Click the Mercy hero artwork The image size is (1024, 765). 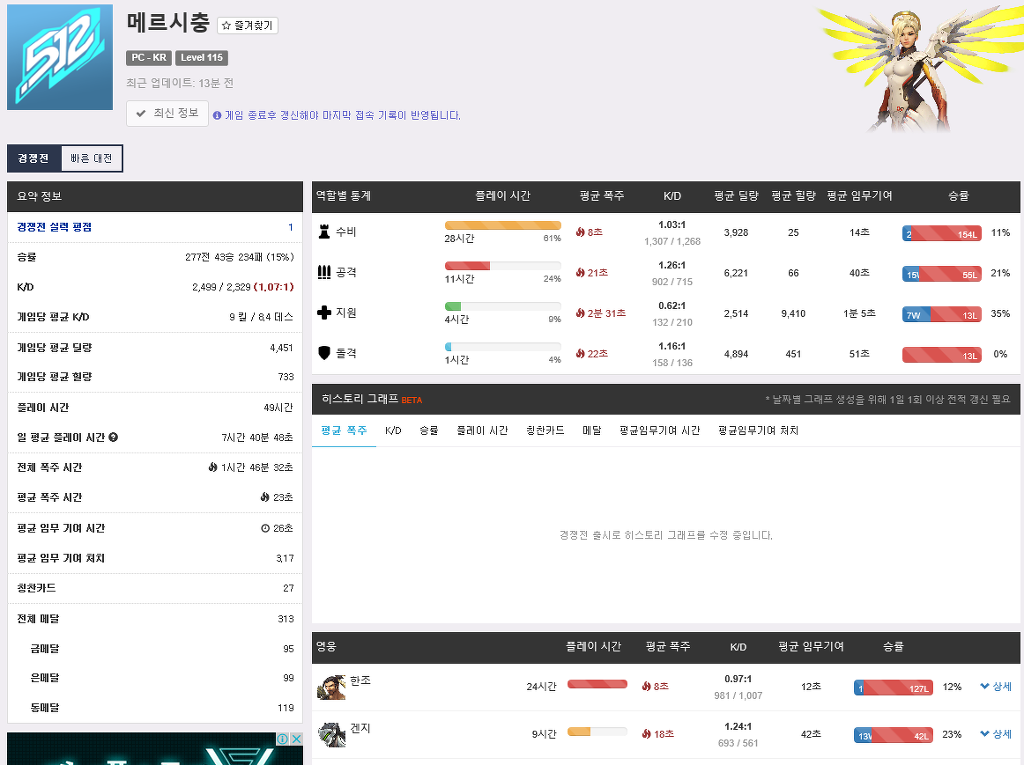point(920,67)
